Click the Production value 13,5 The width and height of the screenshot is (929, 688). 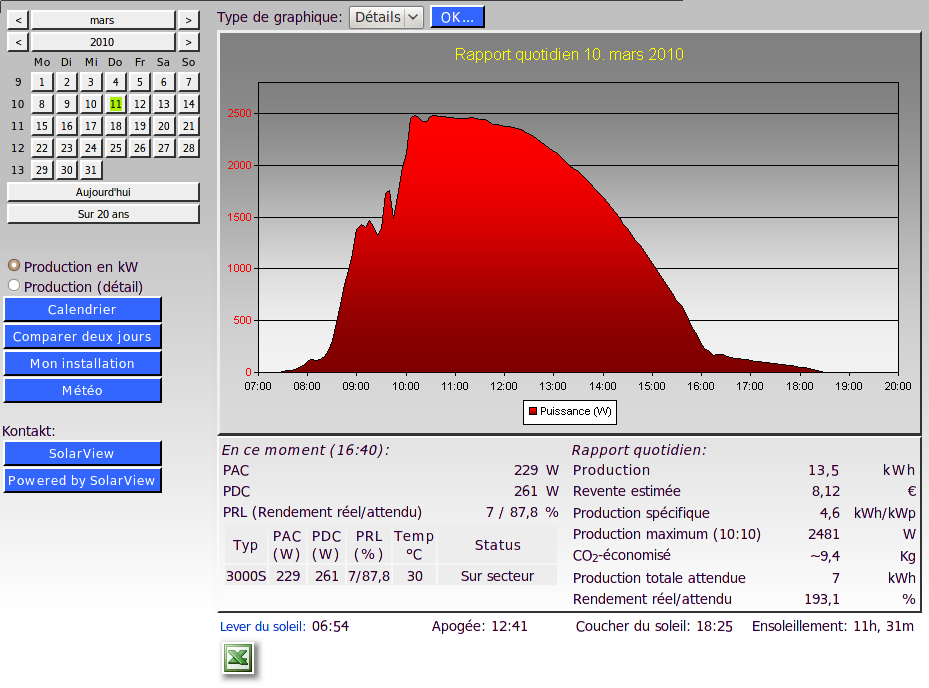(824, 471)
